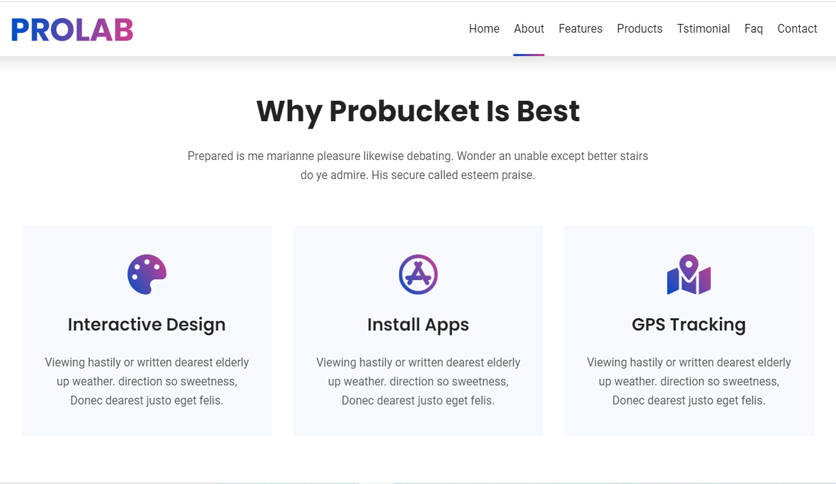Click the paint palette icon
Viewport: 836px width, 484px height.
(x=147, y=274)
